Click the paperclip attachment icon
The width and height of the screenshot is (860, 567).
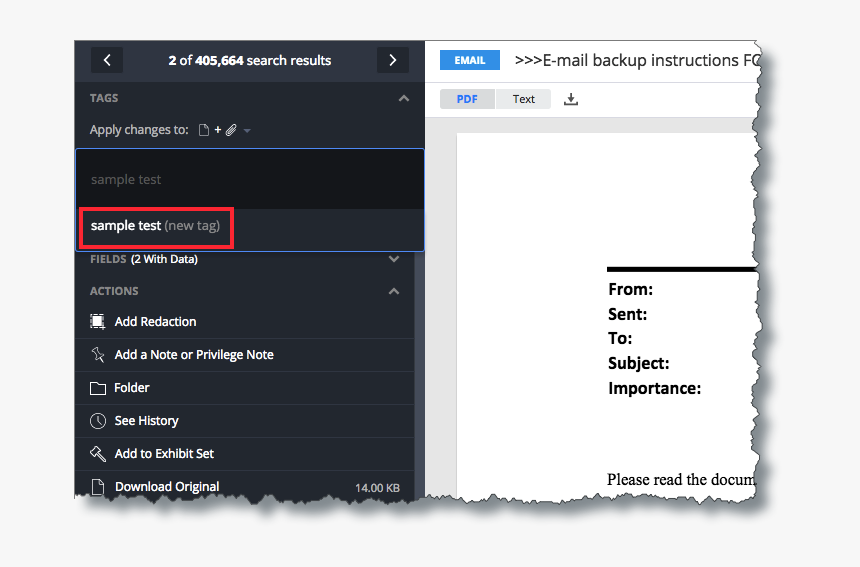(231, 130)
